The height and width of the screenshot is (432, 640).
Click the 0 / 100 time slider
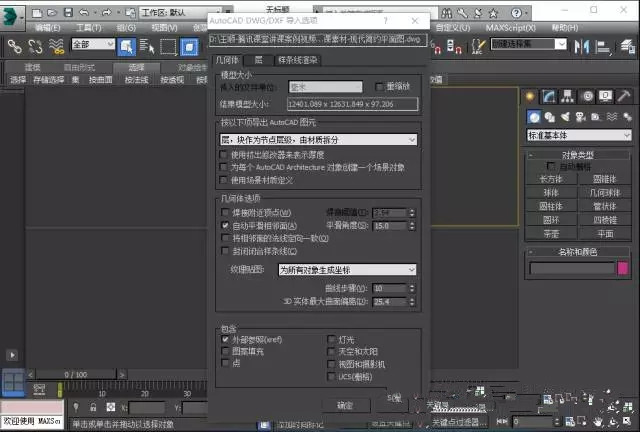coord(76,374)
